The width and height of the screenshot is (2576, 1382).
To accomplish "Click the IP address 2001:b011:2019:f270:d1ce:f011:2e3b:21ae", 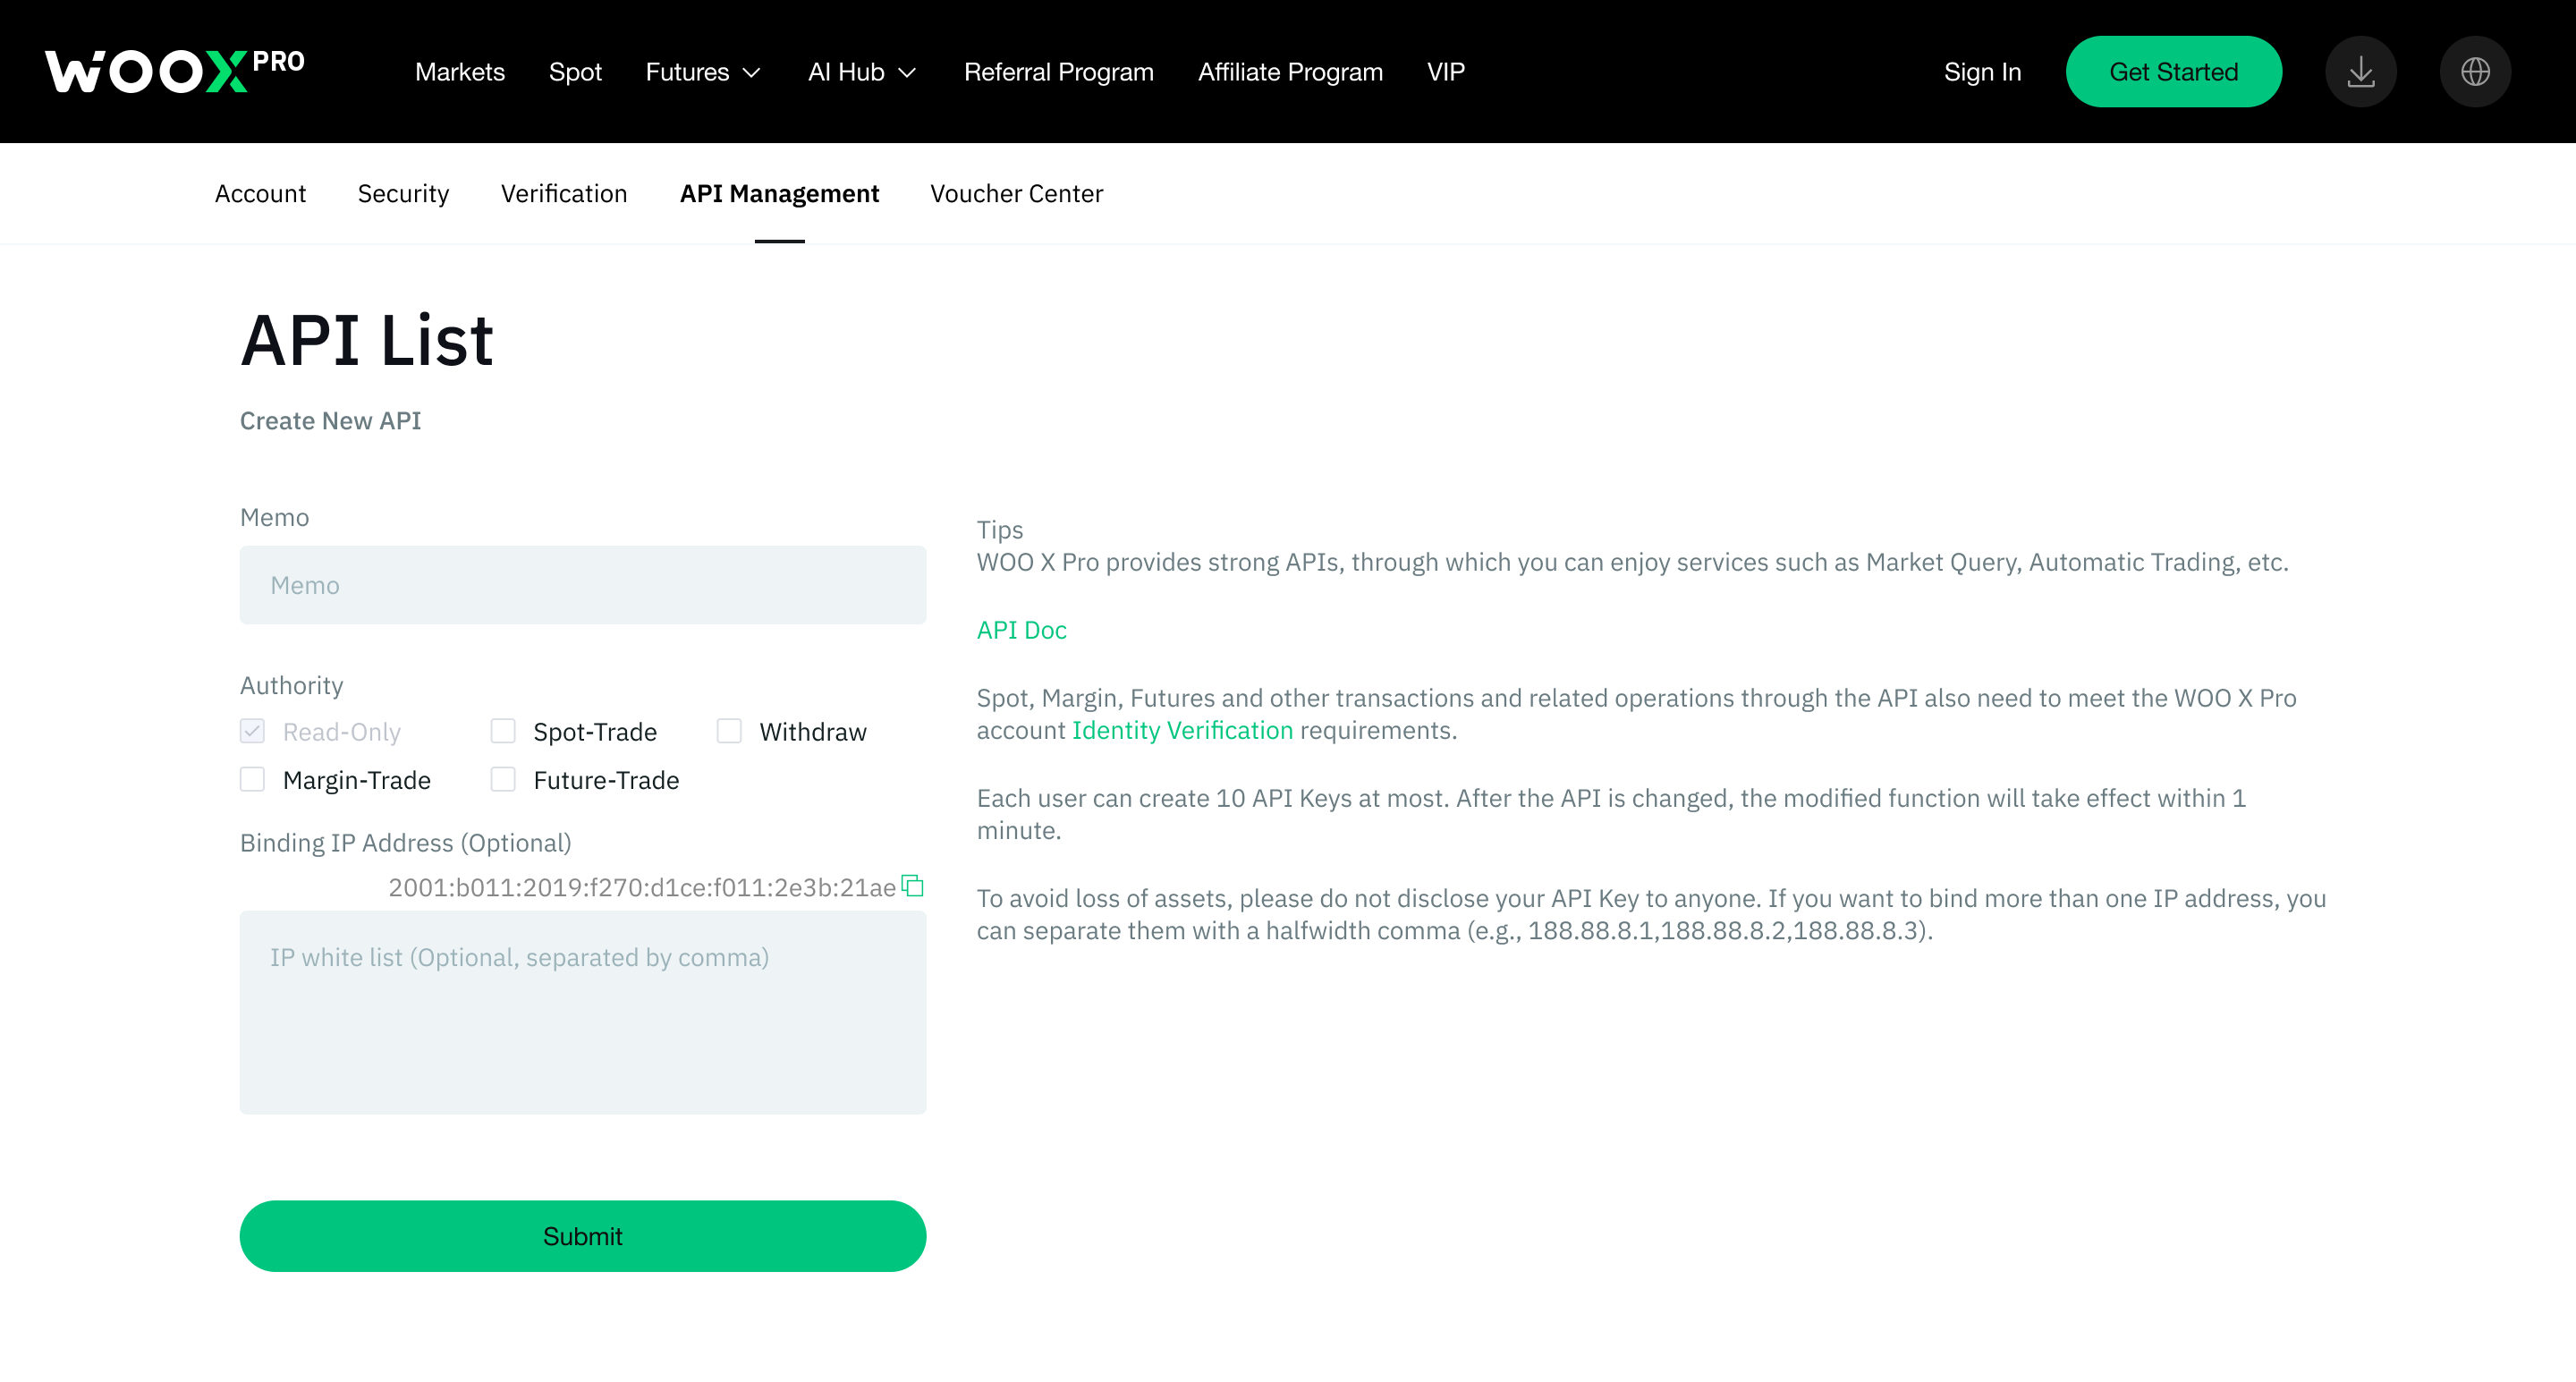I will coord(642,887).
